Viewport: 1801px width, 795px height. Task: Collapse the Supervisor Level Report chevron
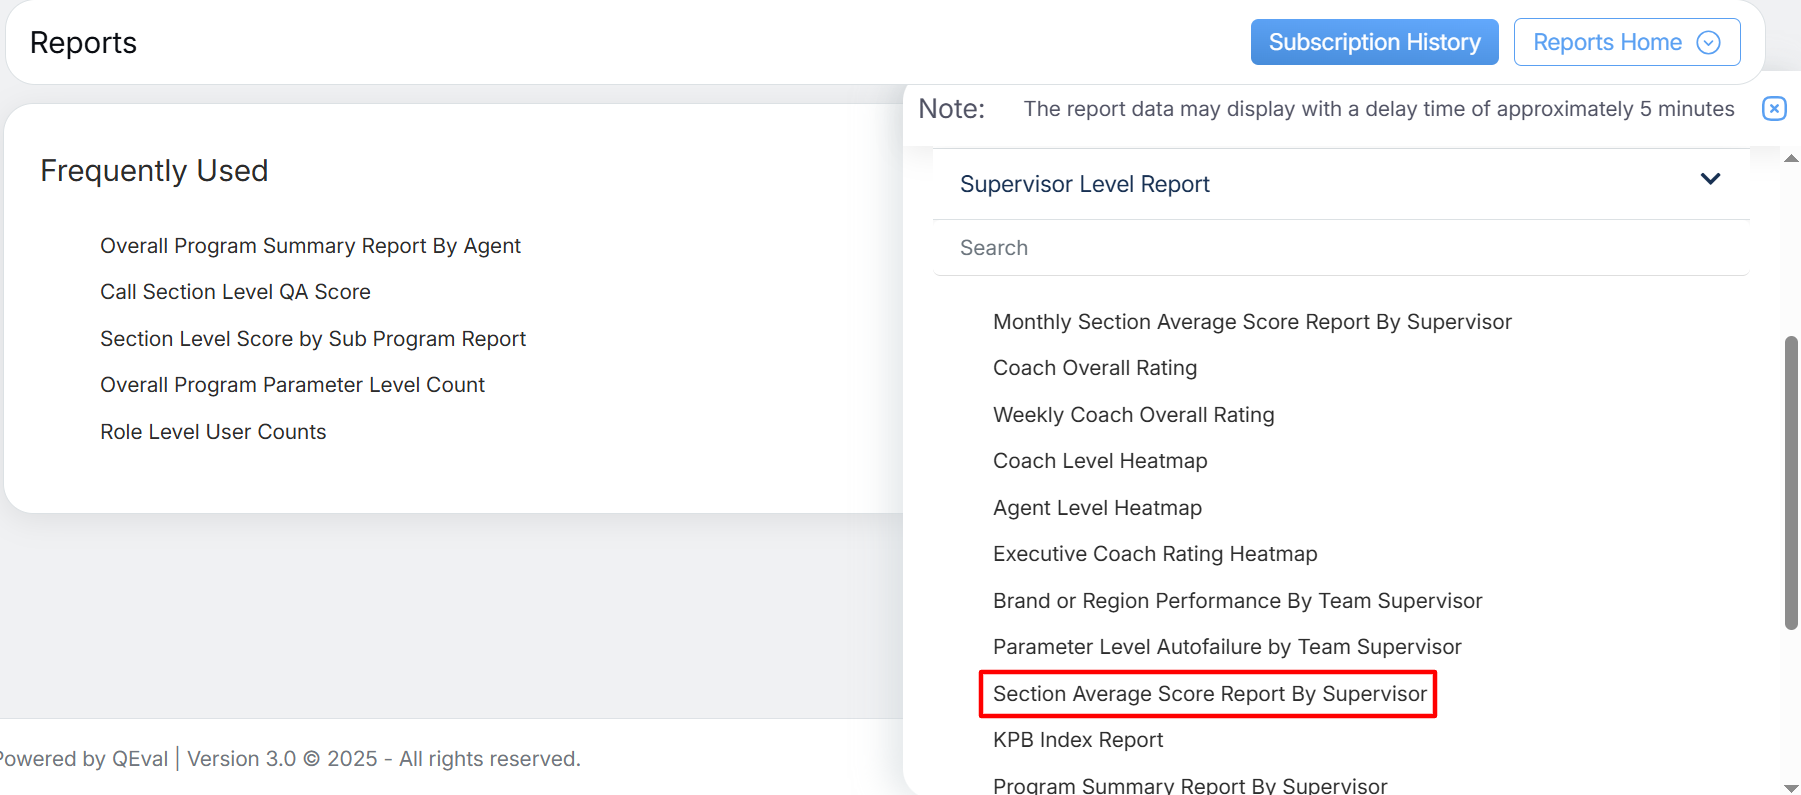(x=1710, y=180)
